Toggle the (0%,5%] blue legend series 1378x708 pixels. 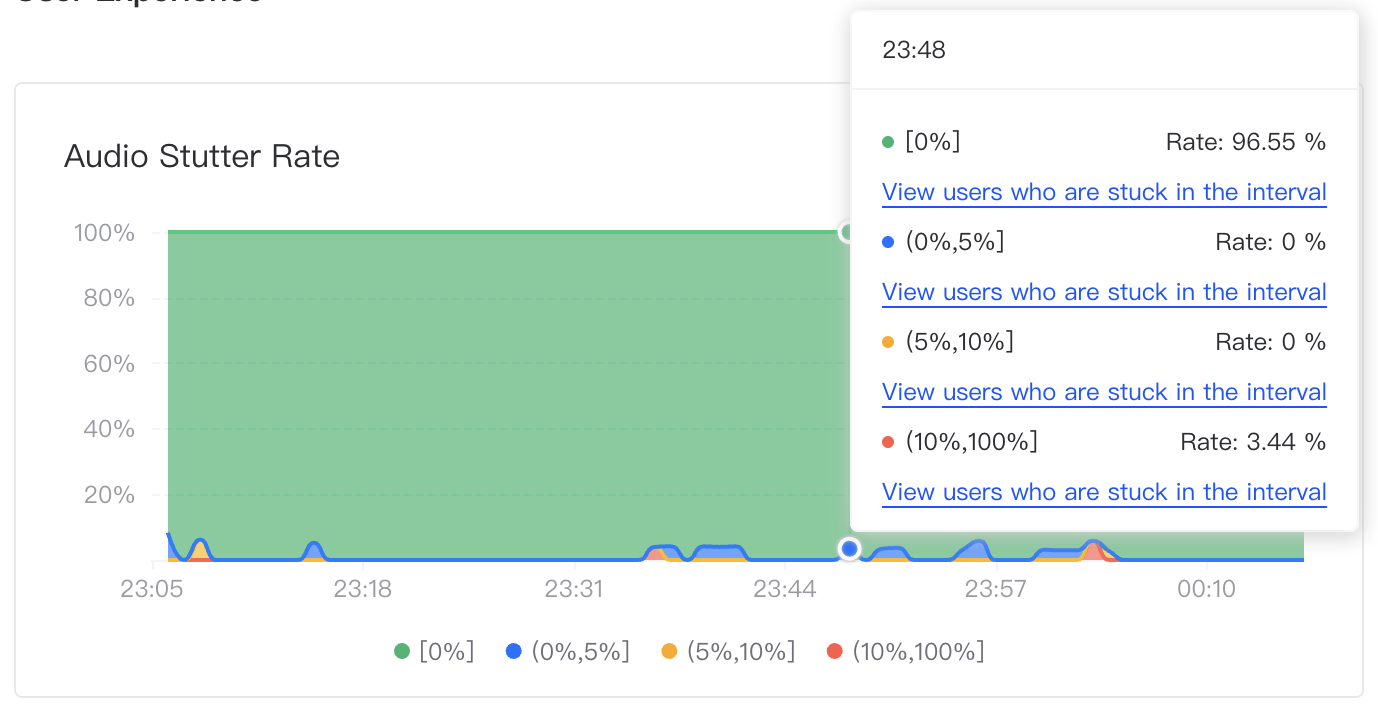568,652
